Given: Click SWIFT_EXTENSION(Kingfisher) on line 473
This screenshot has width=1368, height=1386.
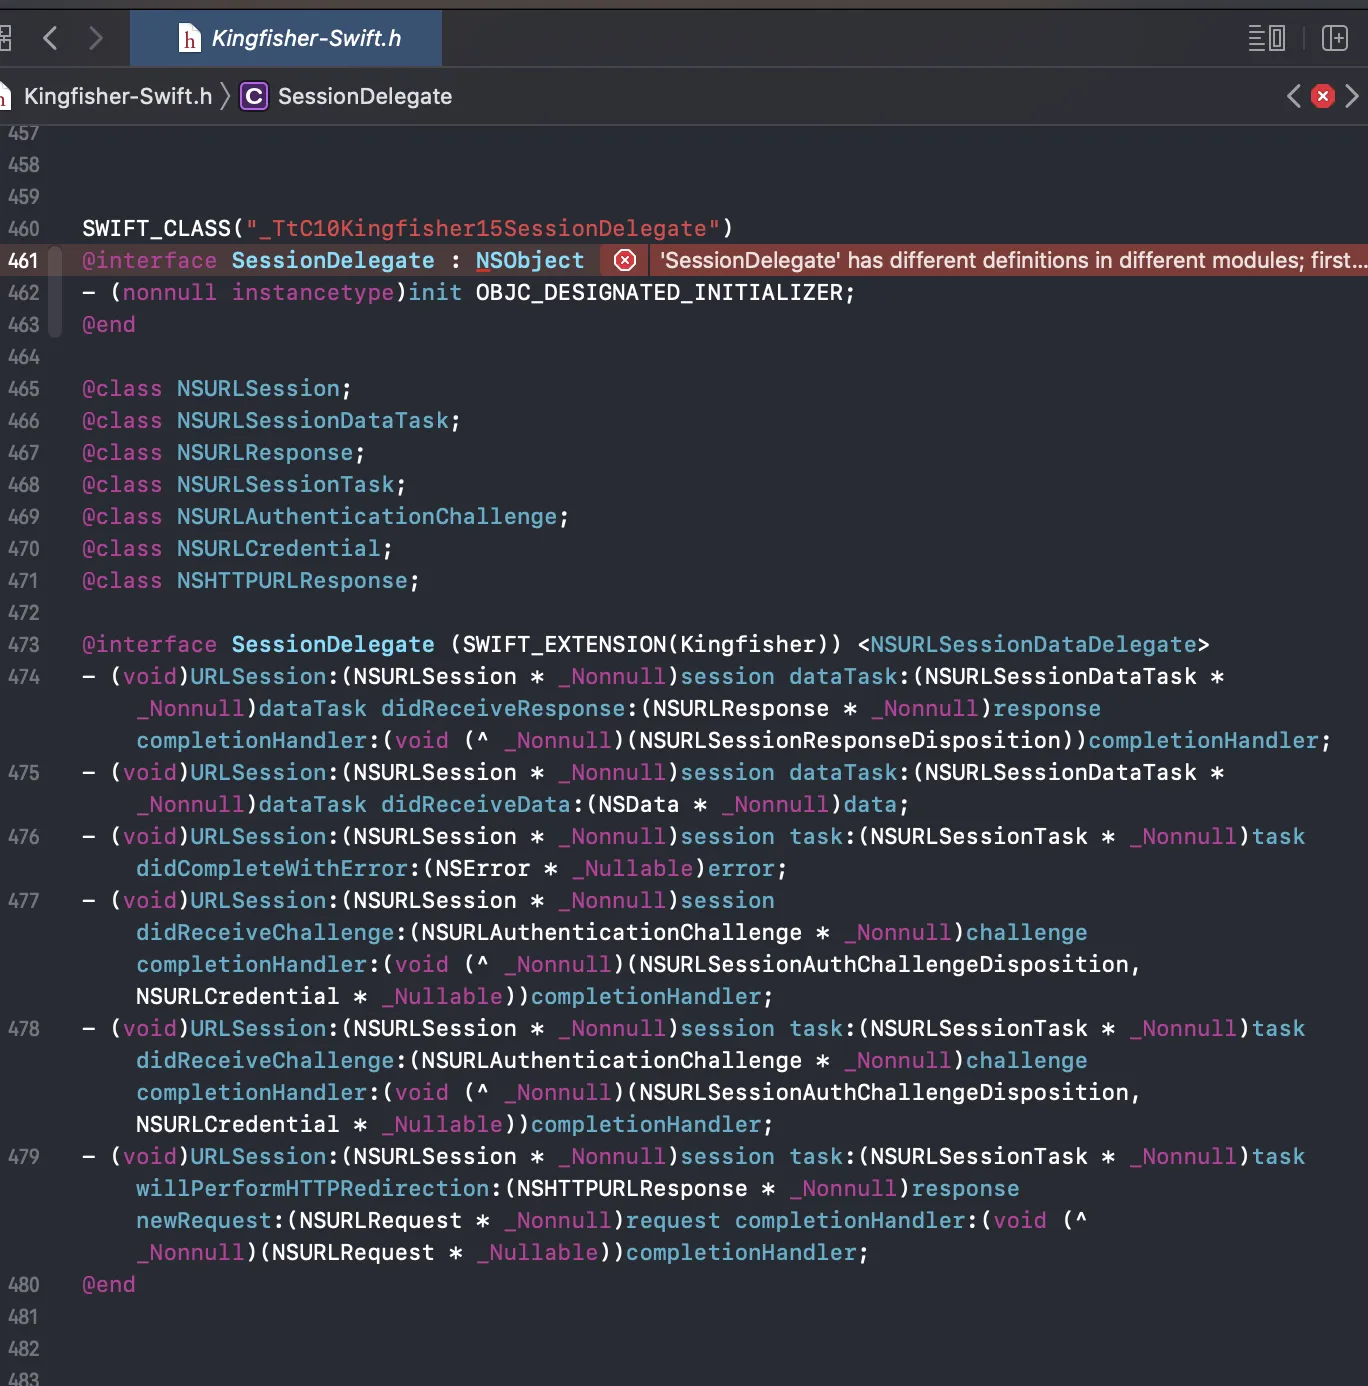Looking at the screenshot, I should [x=646, y=645].
